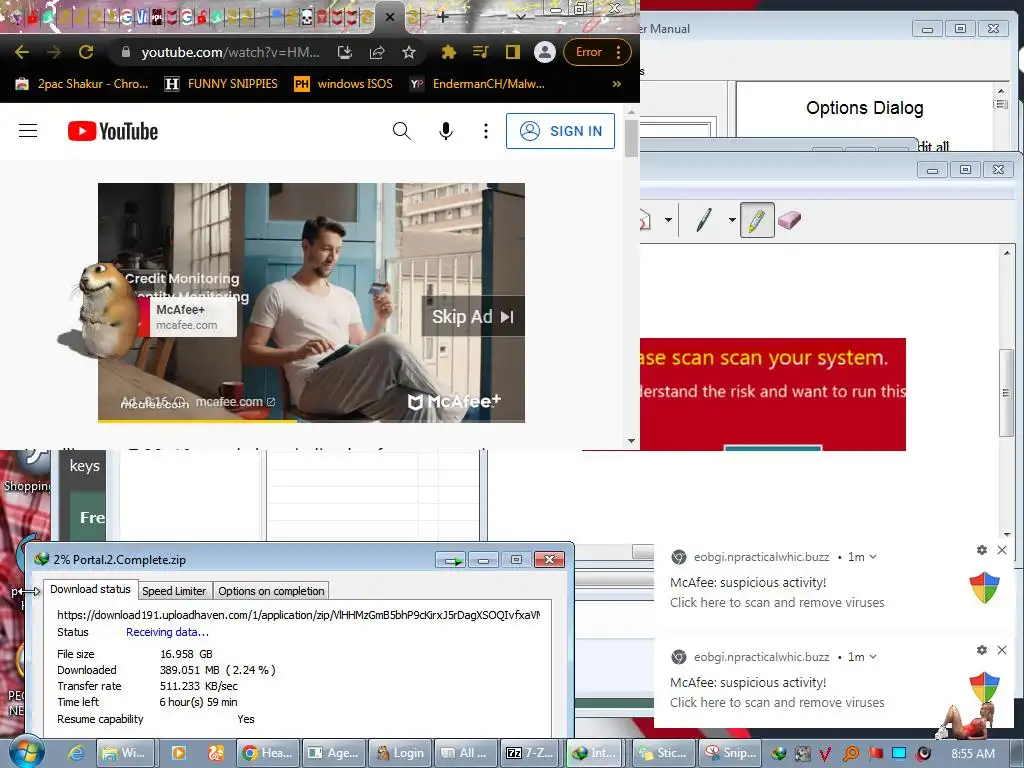
Task: Show more bookmarks chevron
Action: (616, 84)
